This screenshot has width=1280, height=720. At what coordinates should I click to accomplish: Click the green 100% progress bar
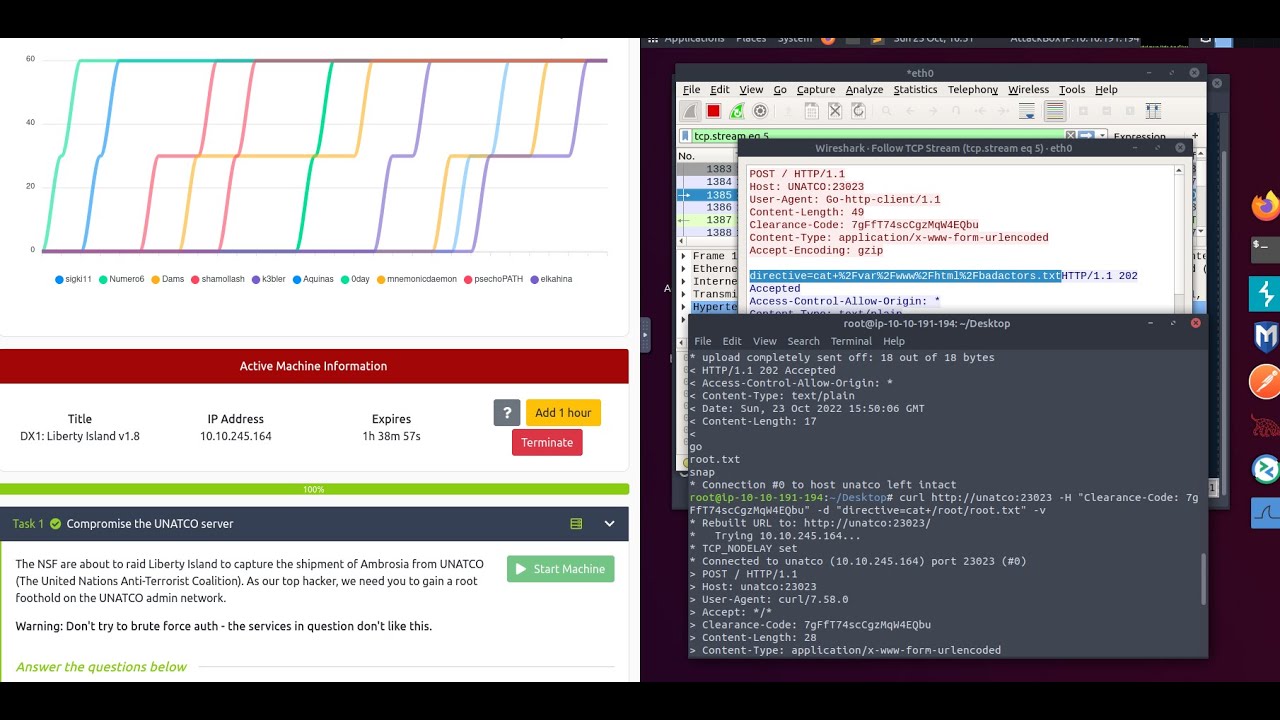314,489
